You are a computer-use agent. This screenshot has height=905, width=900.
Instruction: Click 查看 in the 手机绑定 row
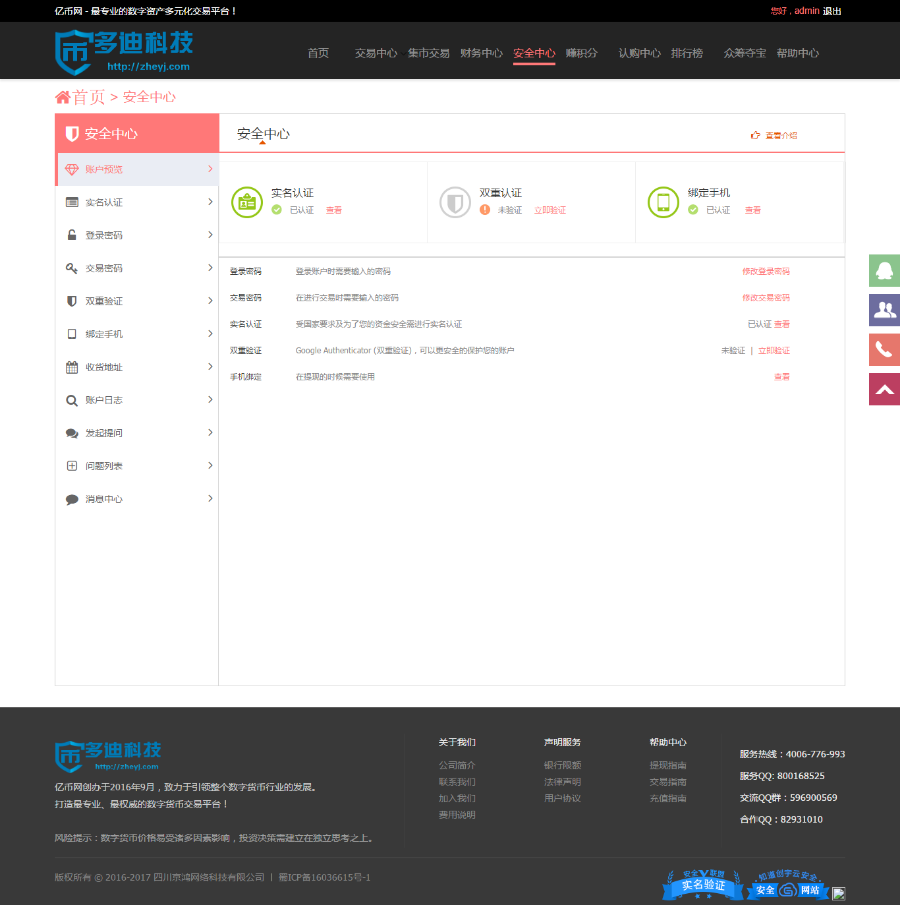point(782,377)
